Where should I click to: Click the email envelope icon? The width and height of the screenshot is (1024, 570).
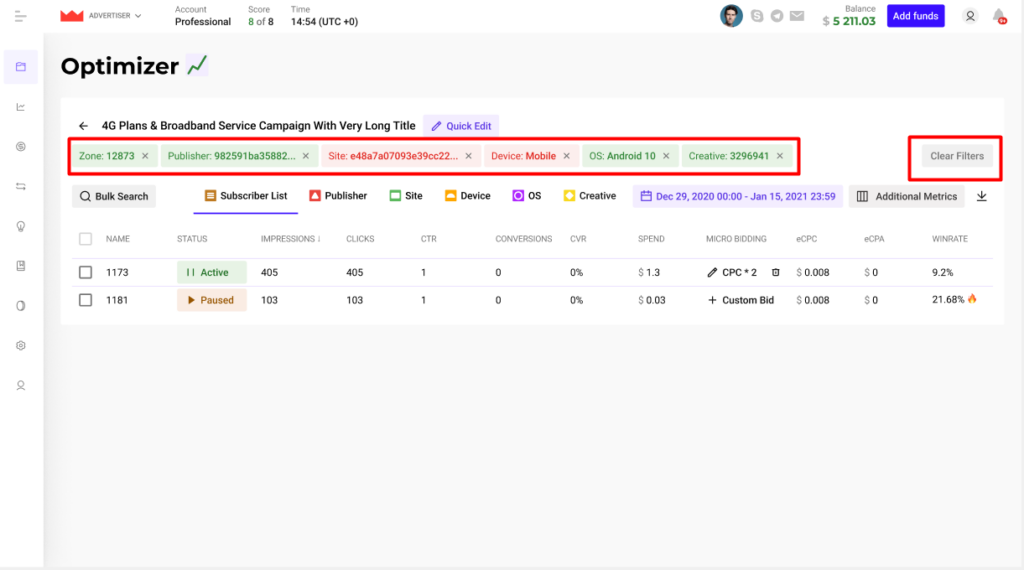[797, 16]
